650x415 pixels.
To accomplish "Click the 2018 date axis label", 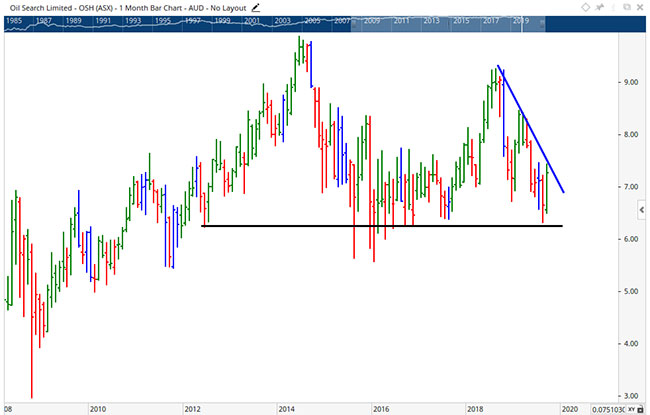I will point(475,409).
